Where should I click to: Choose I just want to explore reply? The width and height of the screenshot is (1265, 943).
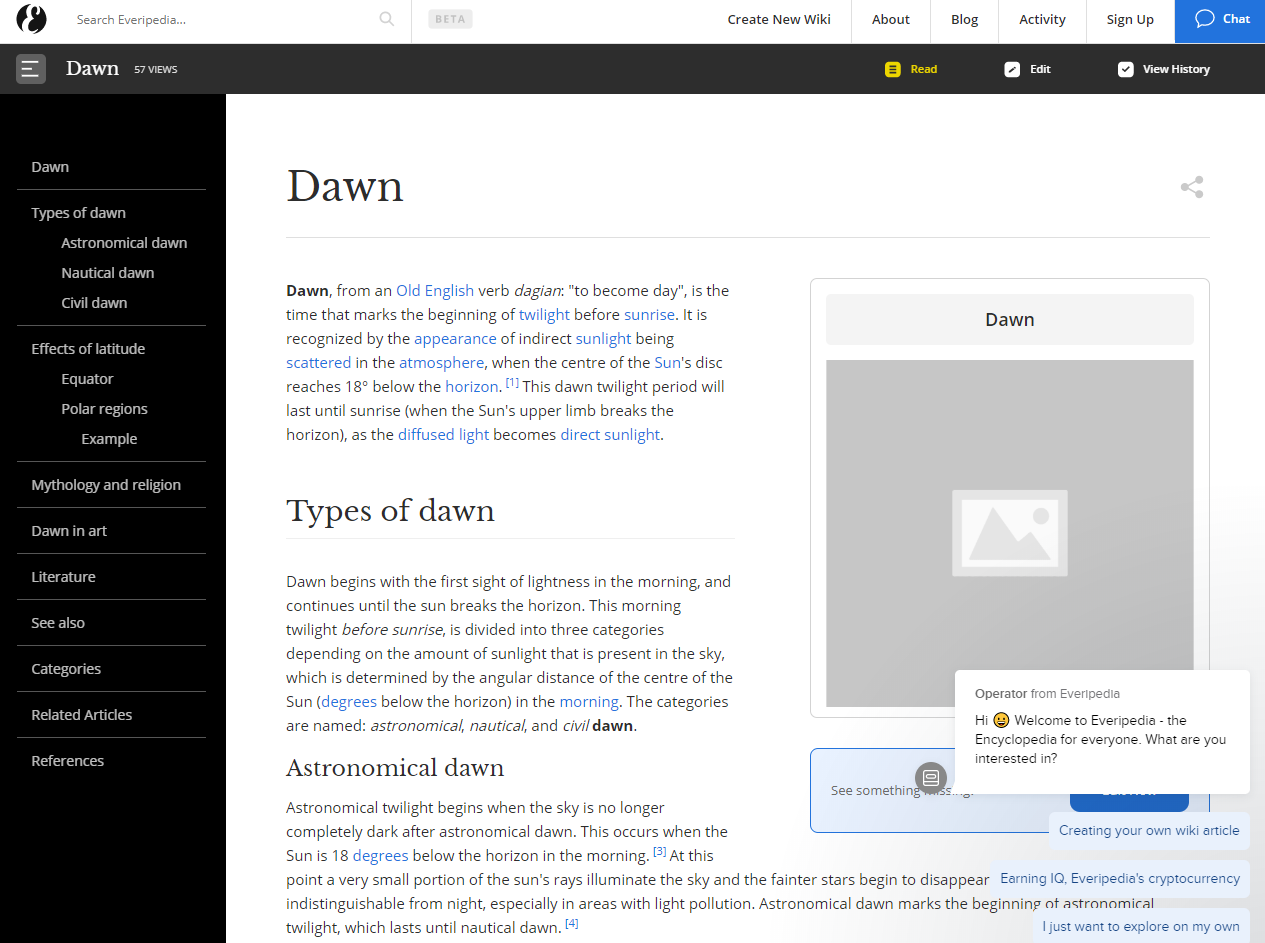tap(1141, 926)
